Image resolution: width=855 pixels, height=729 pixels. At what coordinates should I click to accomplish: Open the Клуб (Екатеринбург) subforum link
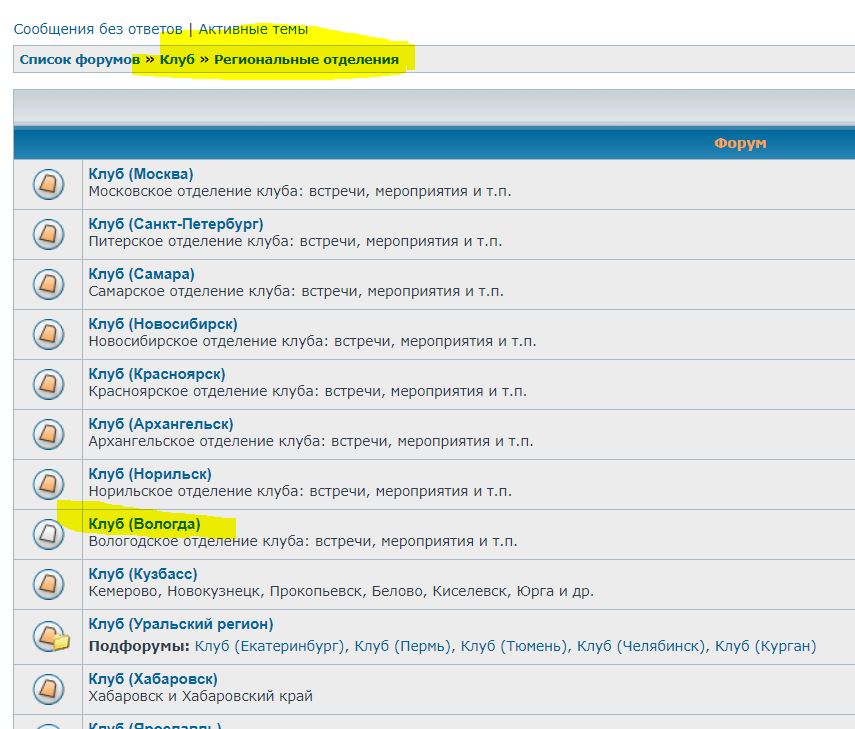270,646
